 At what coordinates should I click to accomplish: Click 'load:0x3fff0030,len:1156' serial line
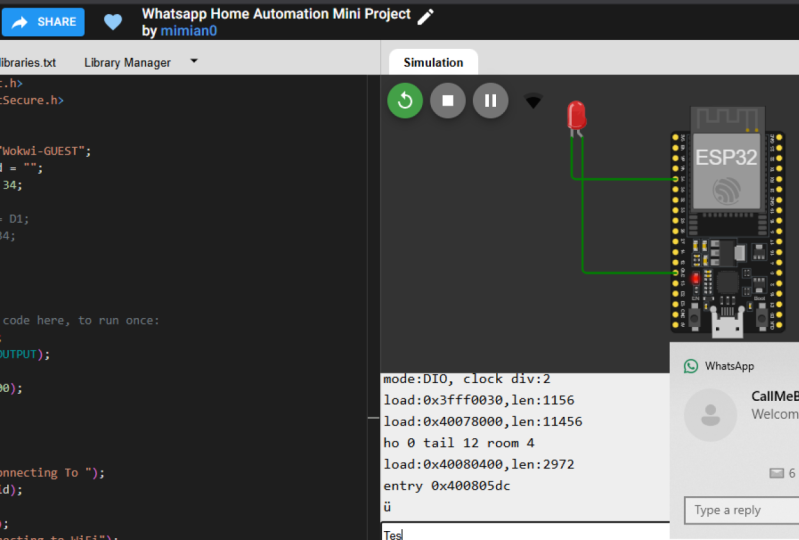pyautogui.click(x=479, y=400)
